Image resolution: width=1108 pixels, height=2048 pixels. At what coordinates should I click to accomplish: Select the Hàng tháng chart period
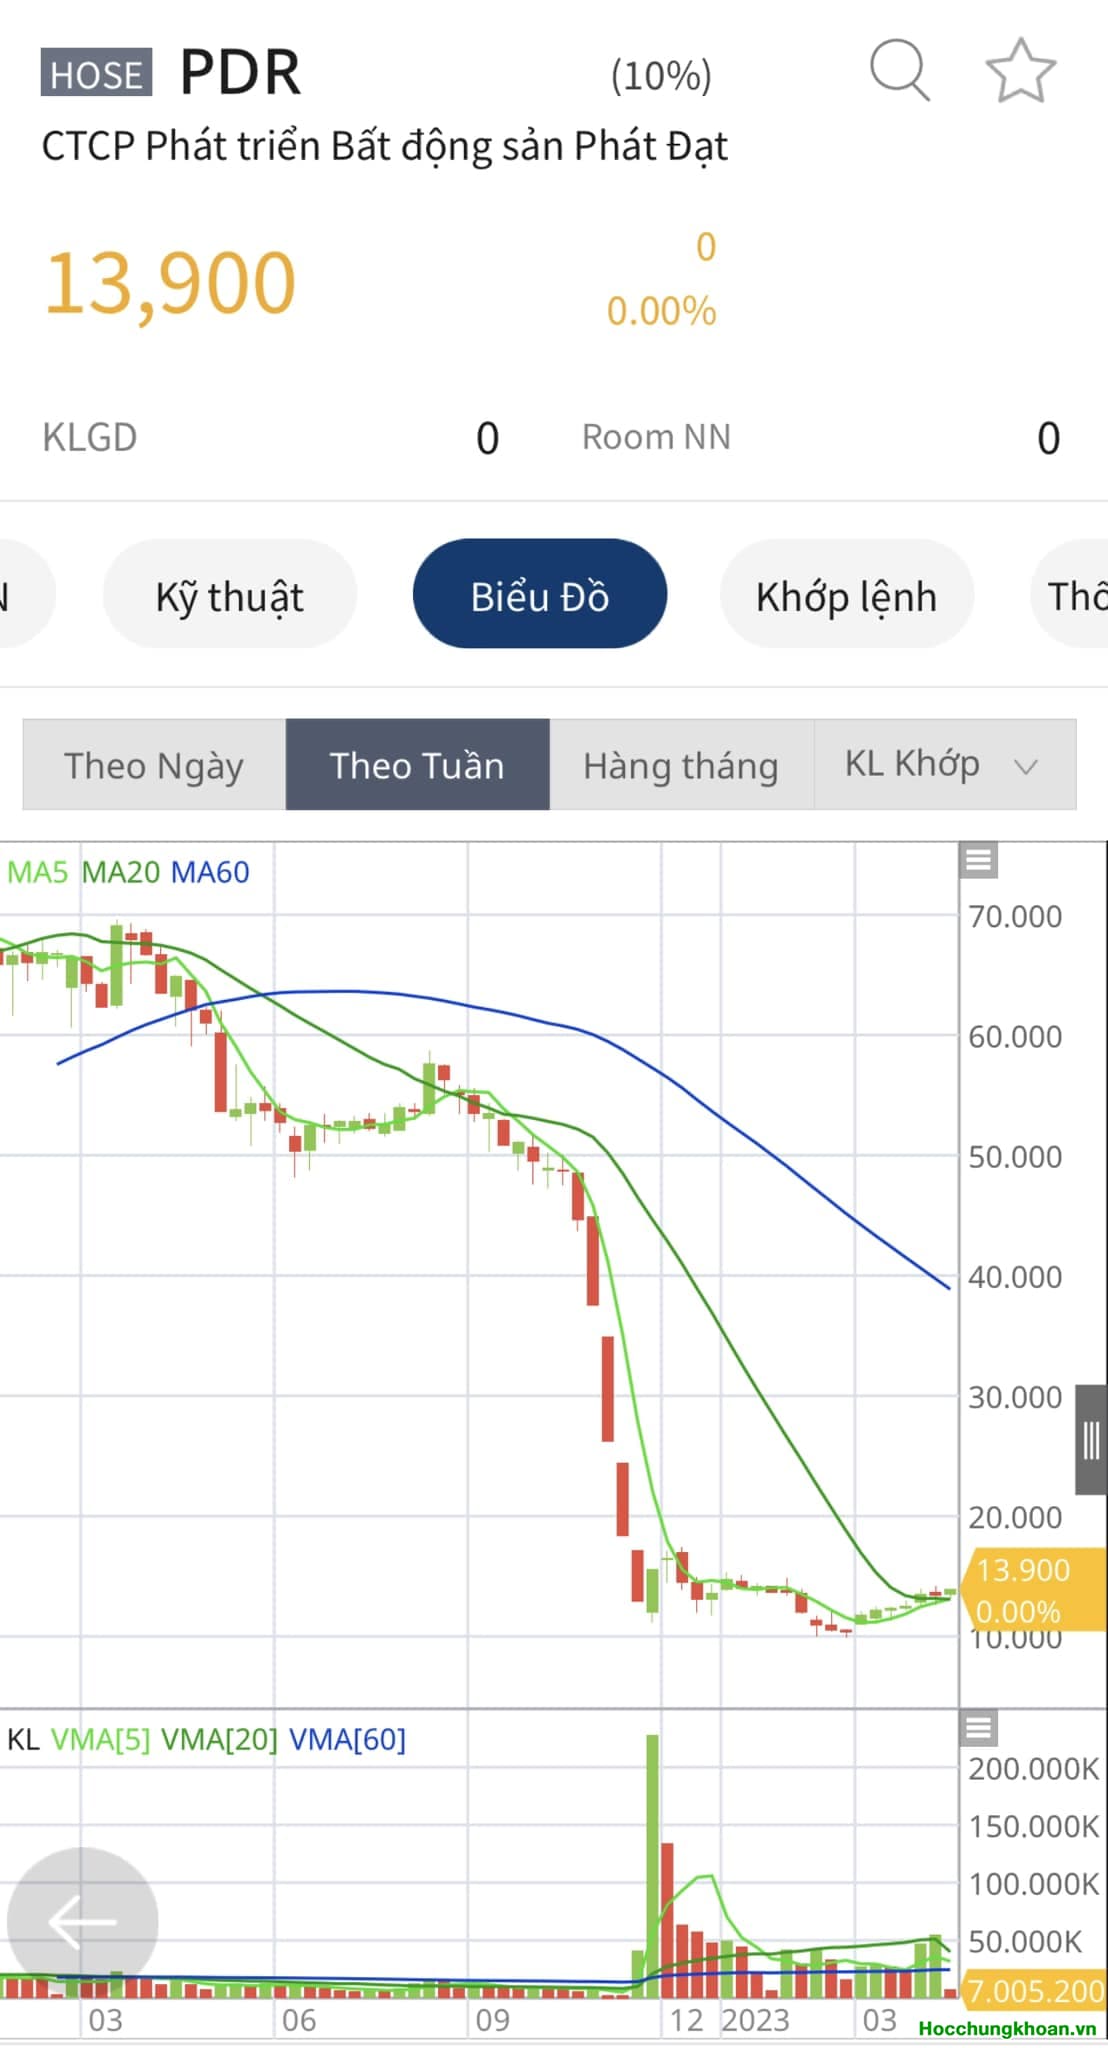click(x=681, y=765)
